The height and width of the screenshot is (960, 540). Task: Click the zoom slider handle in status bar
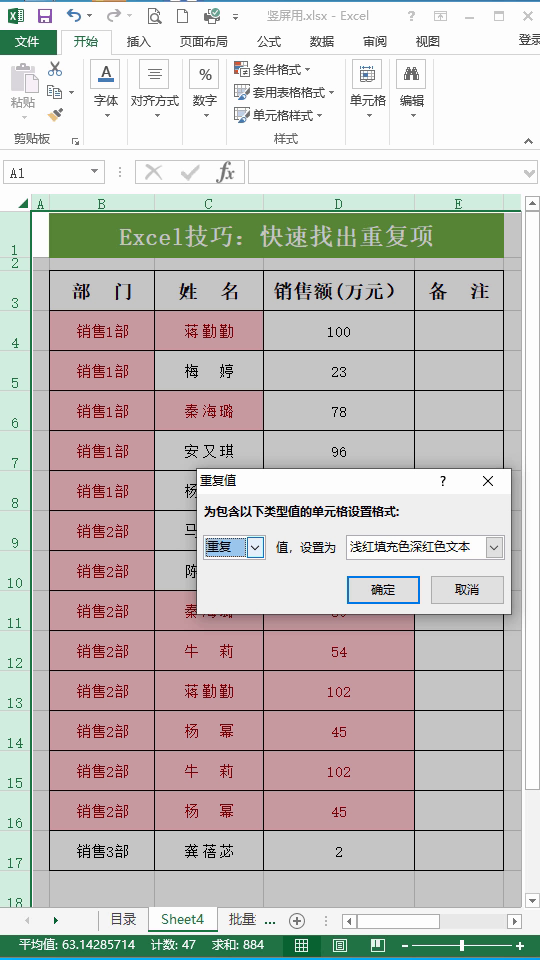pyautogui.click(x=462, y=945)
